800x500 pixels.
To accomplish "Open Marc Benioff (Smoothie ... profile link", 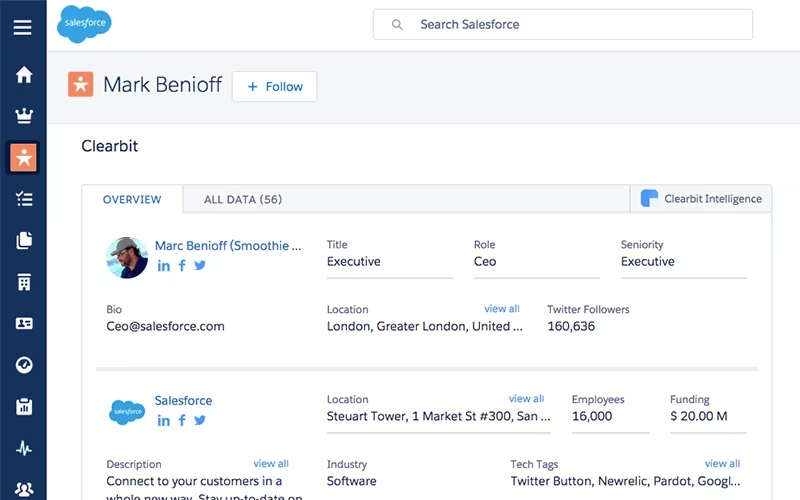I will [228, 245].
